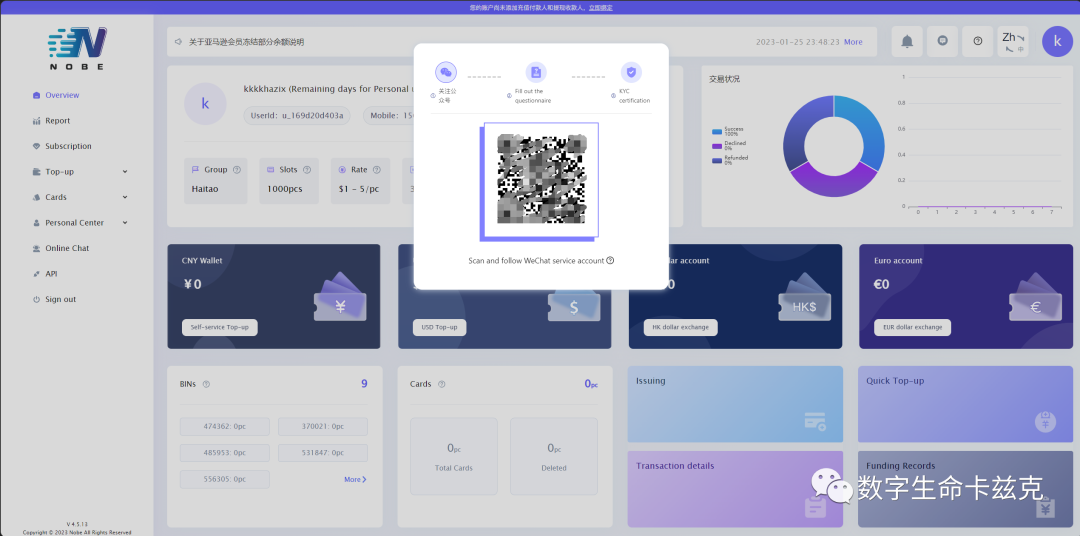
Task: Click the help icon next to Group
Action: [237, 169]
